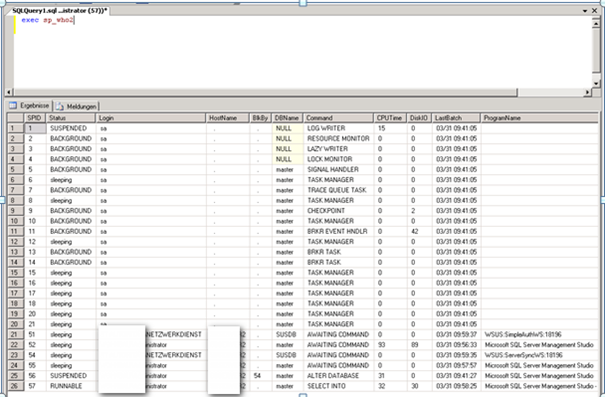Select the whole grid via the corner cell

coord(15,118)
